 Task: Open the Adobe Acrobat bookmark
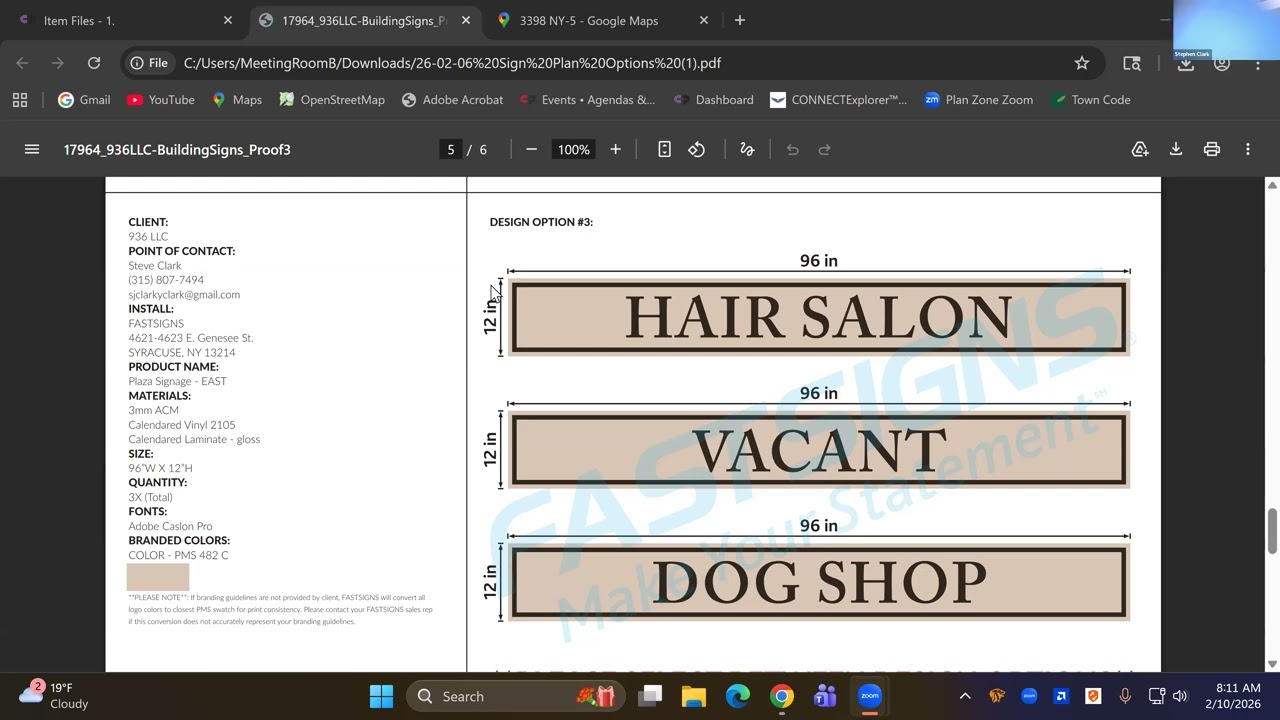pos(452,100)
